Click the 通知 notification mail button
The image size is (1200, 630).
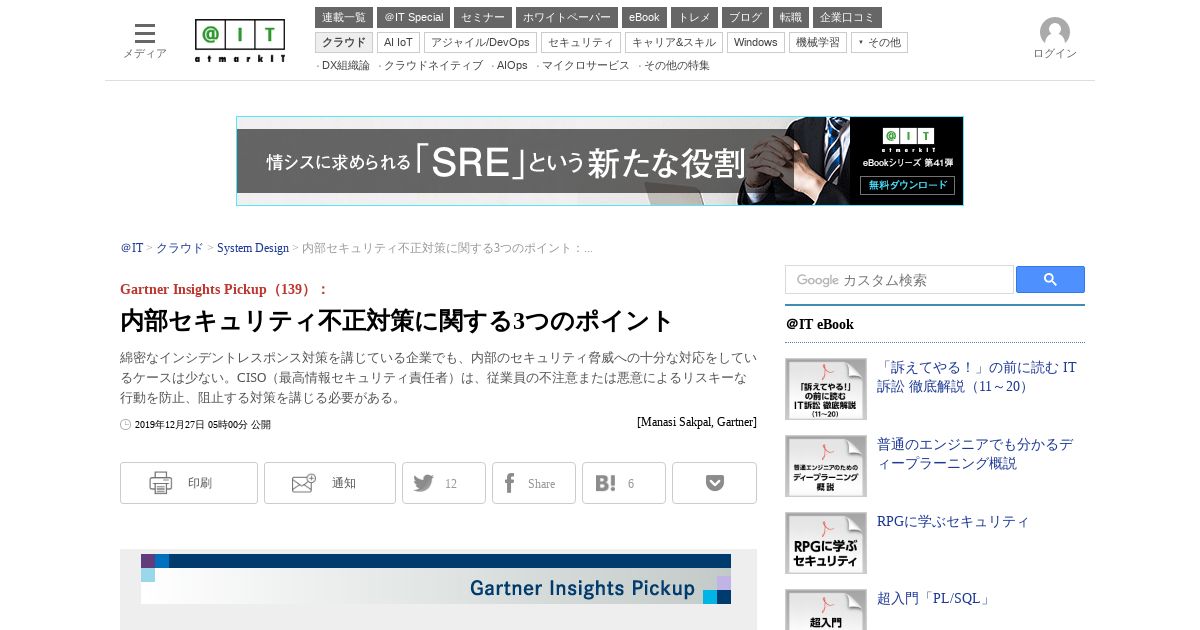point(330,483)
